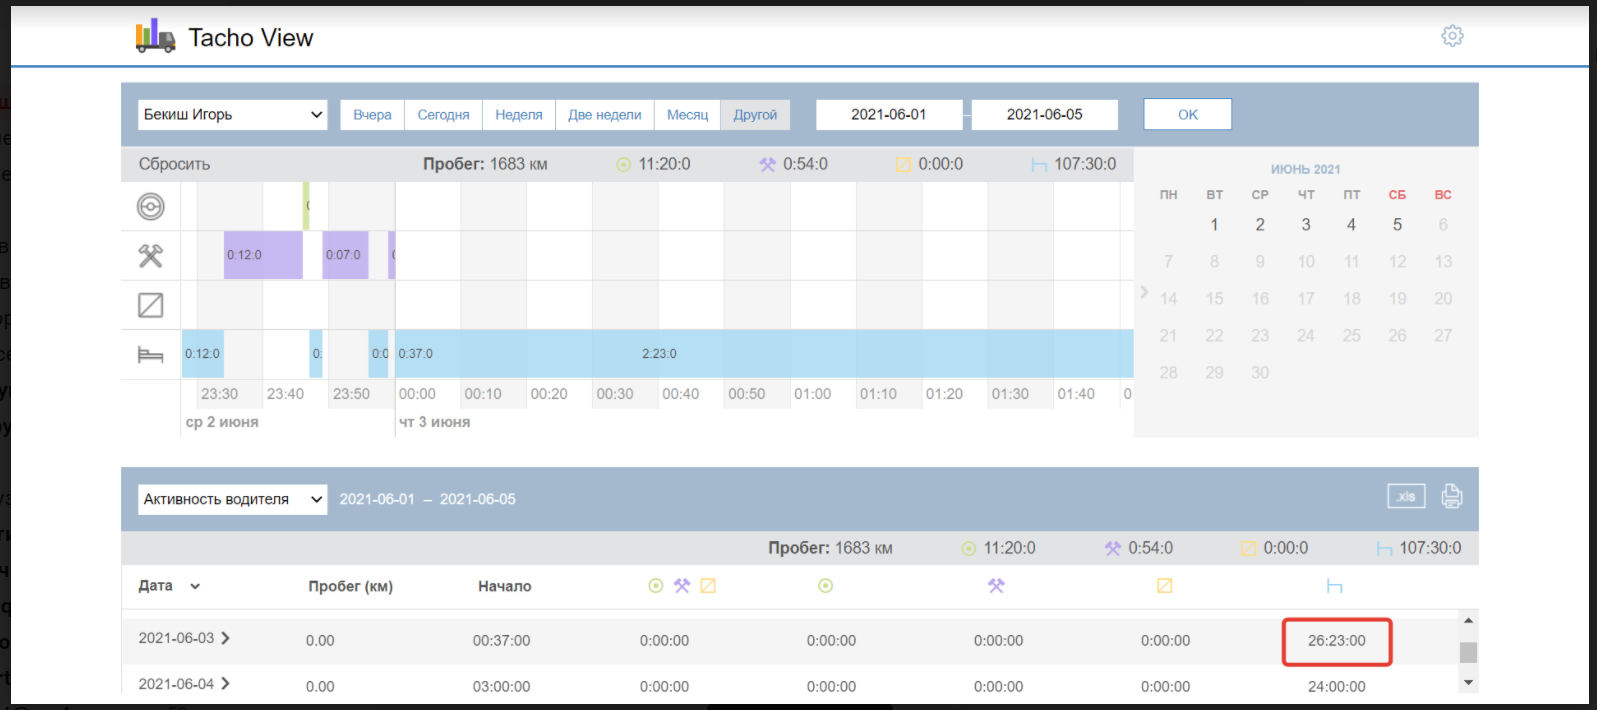1597x710 pixels.
Task: Switch to the Неделя period tab
Action: click(x=518, y=115)
